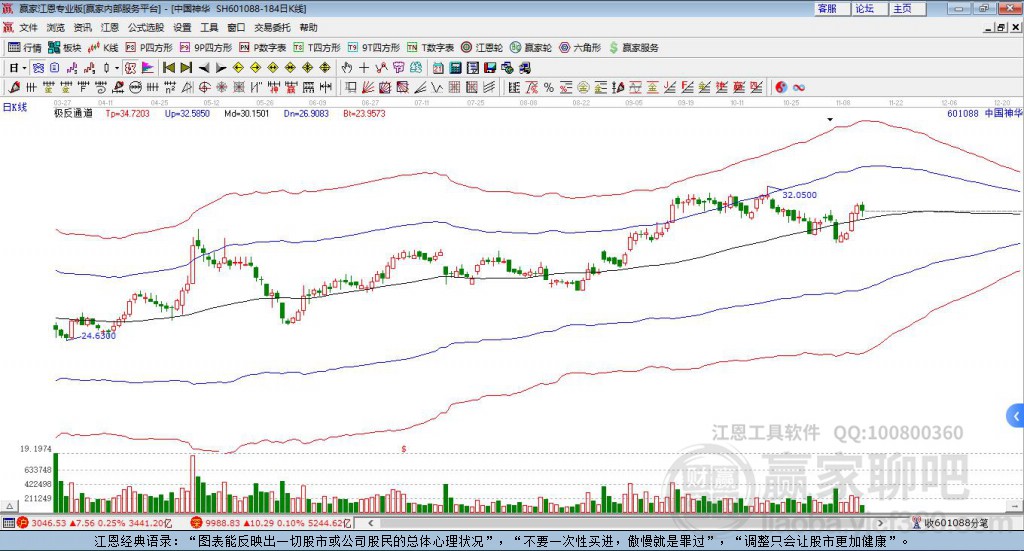Click the triangle button beside volume panel

pos(9,506)
